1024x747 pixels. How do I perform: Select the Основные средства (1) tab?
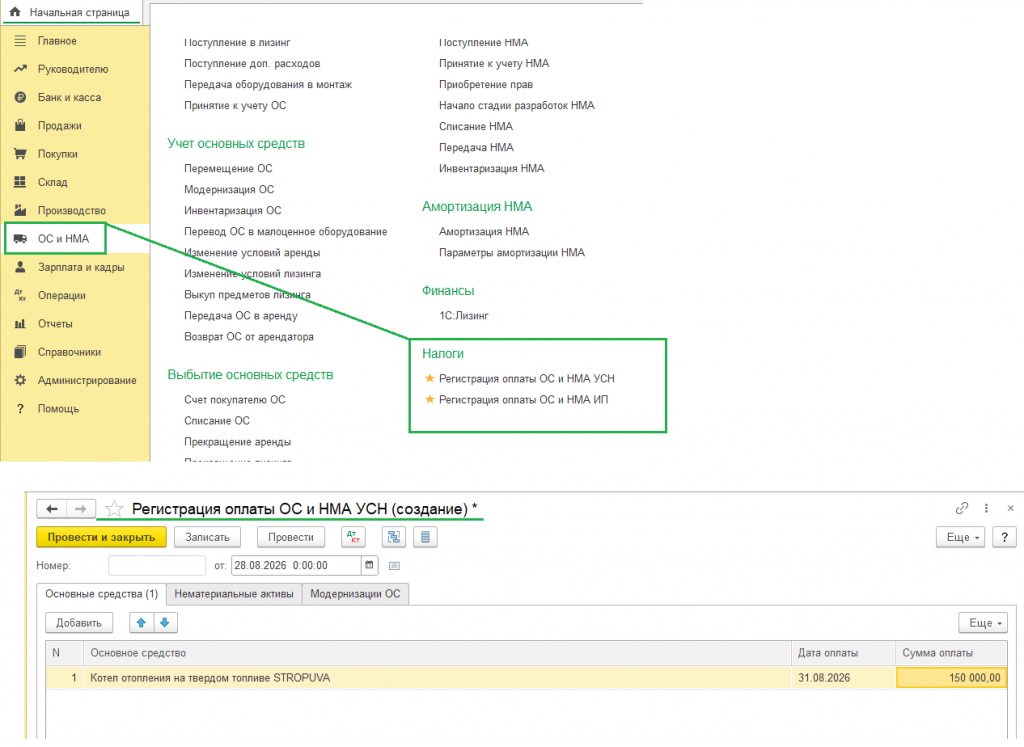point(101,594)
